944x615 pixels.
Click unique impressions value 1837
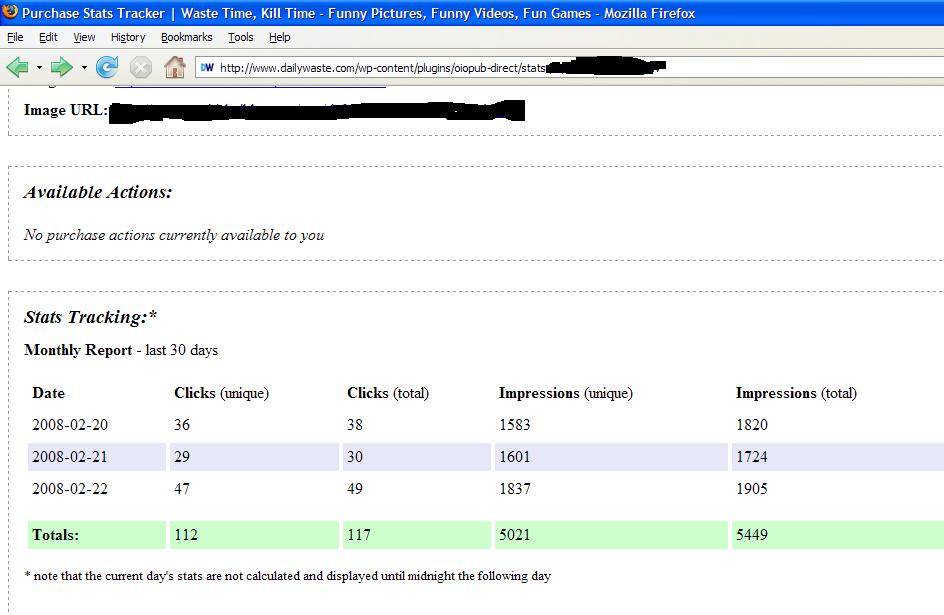[x=515, y=489]
